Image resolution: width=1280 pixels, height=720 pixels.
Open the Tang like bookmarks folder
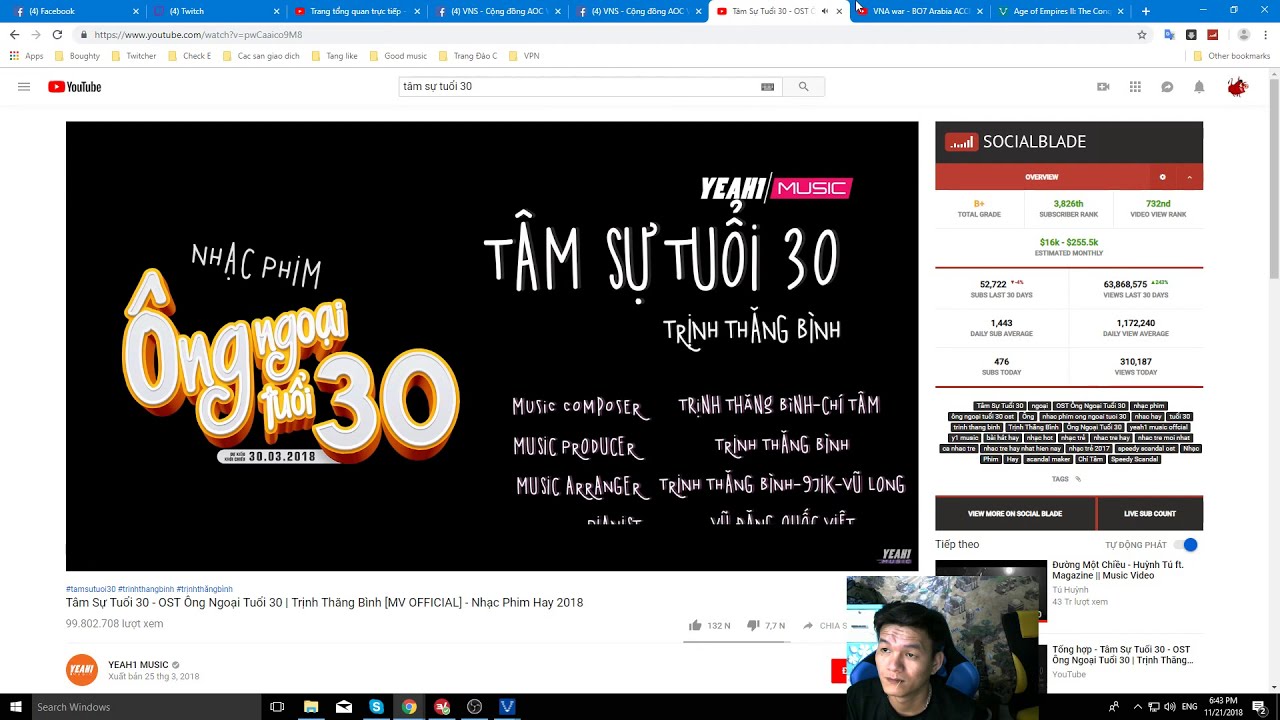tap(334, 56)
